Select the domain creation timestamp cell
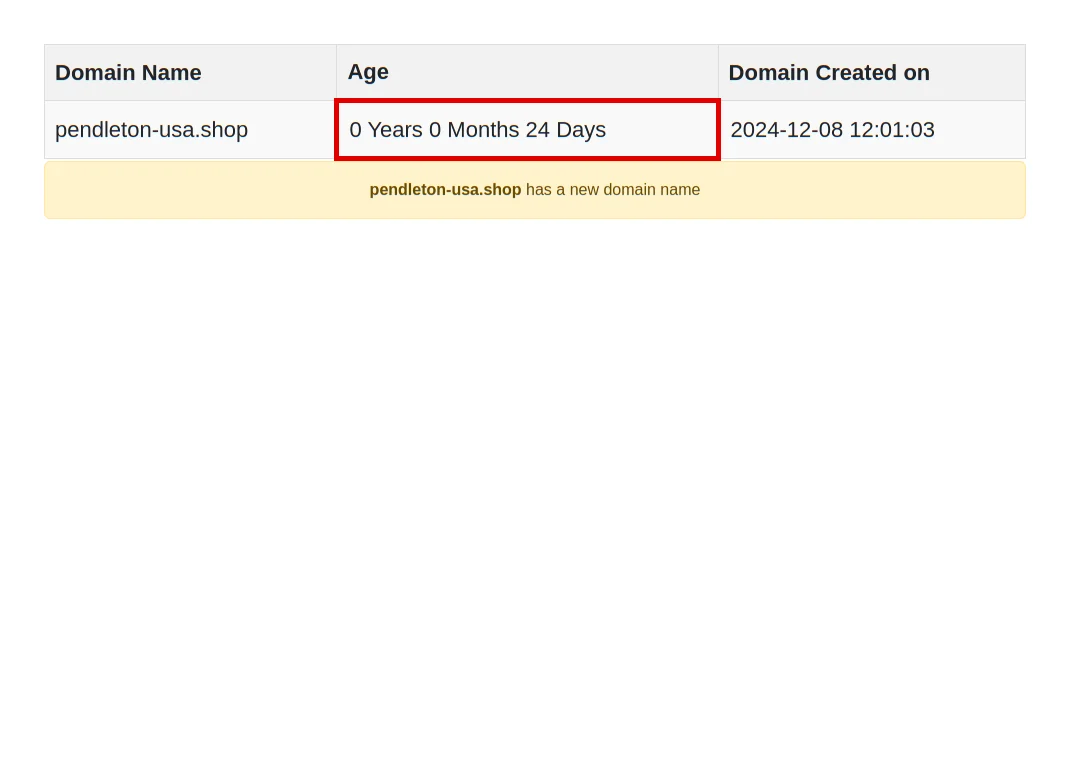 click(x=832, y=130)
